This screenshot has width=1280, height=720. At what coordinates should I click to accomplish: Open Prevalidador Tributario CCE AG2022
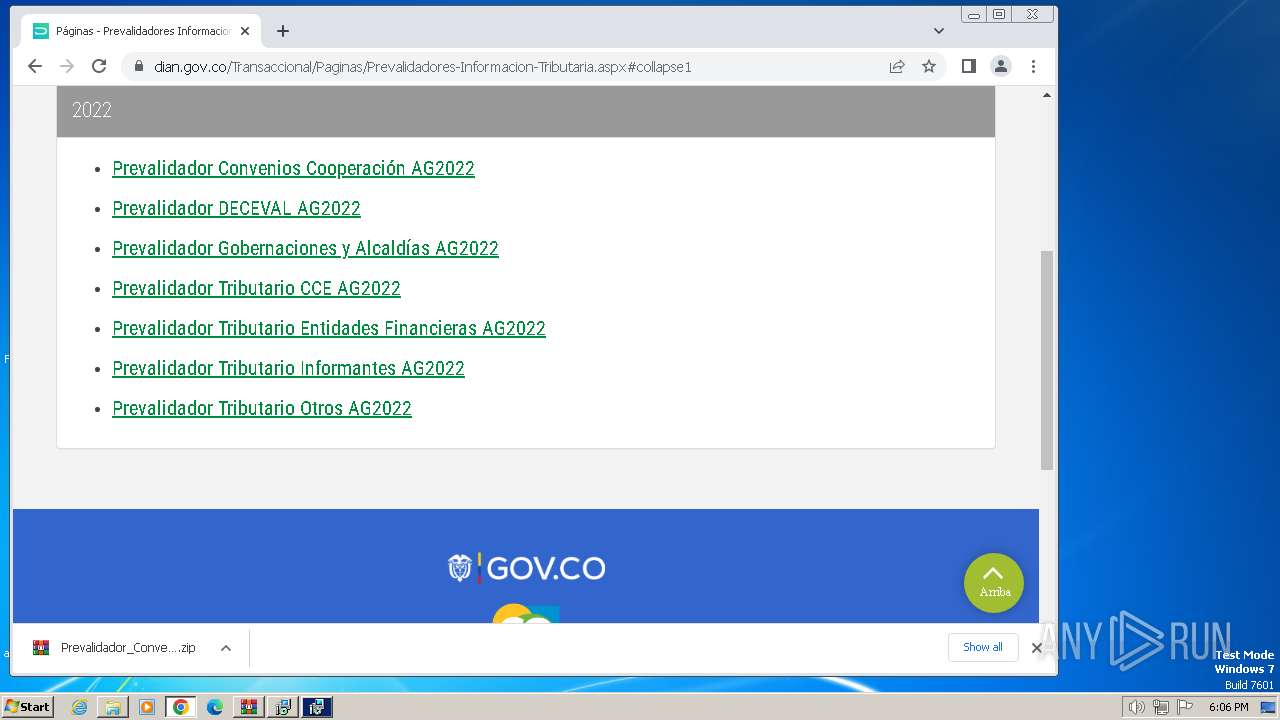point(256,288)
